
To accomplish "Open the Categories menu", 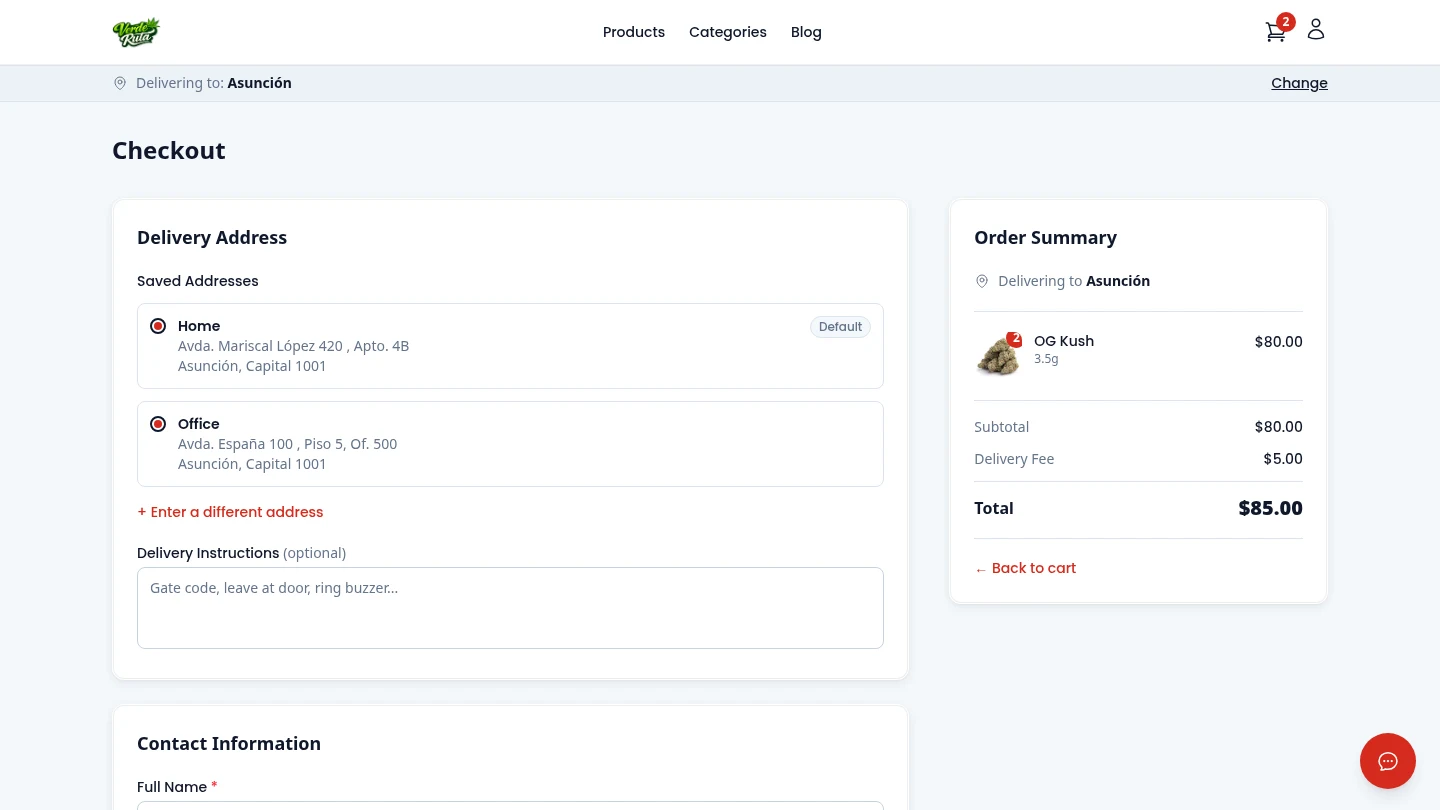I will click(x=728, y=32).
